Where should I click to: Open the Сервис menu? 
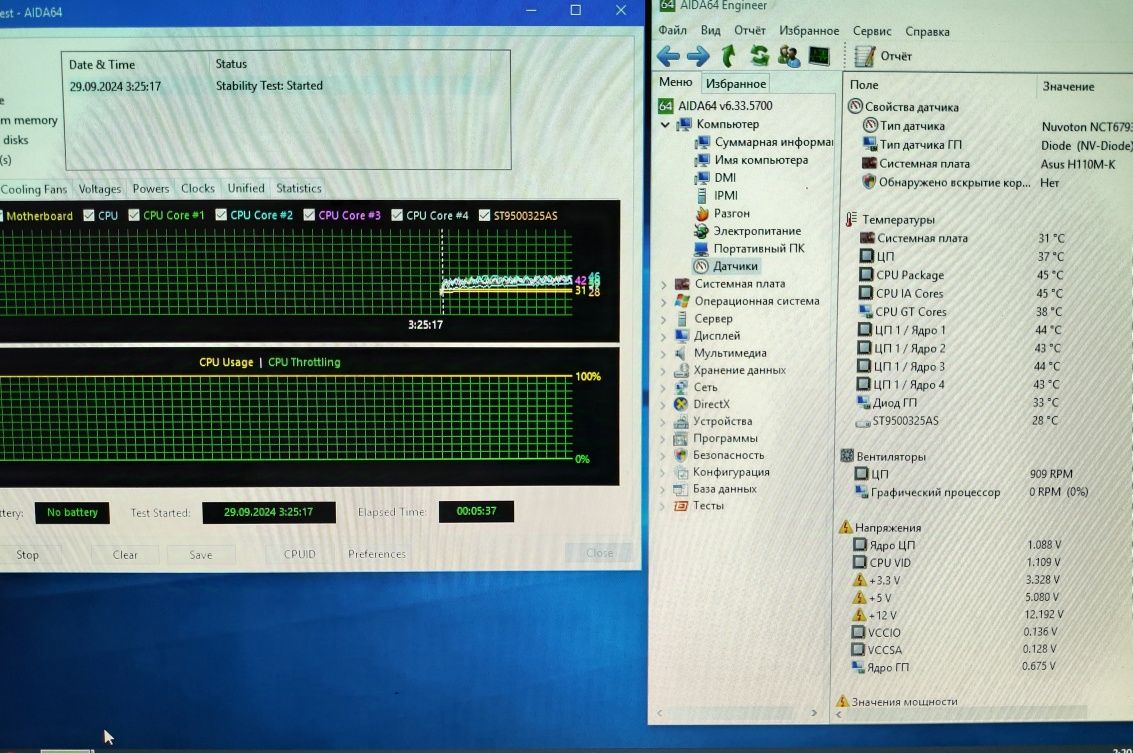click(x=871, y=31)
